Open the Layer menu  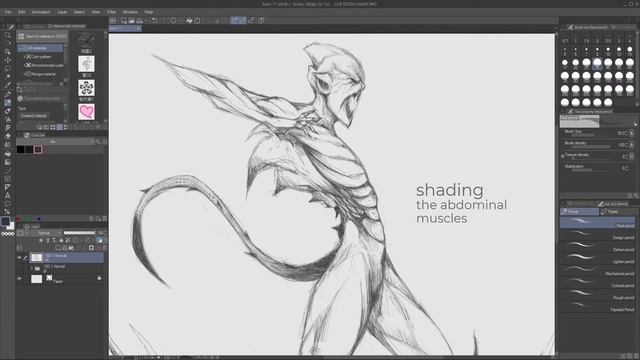62,12
